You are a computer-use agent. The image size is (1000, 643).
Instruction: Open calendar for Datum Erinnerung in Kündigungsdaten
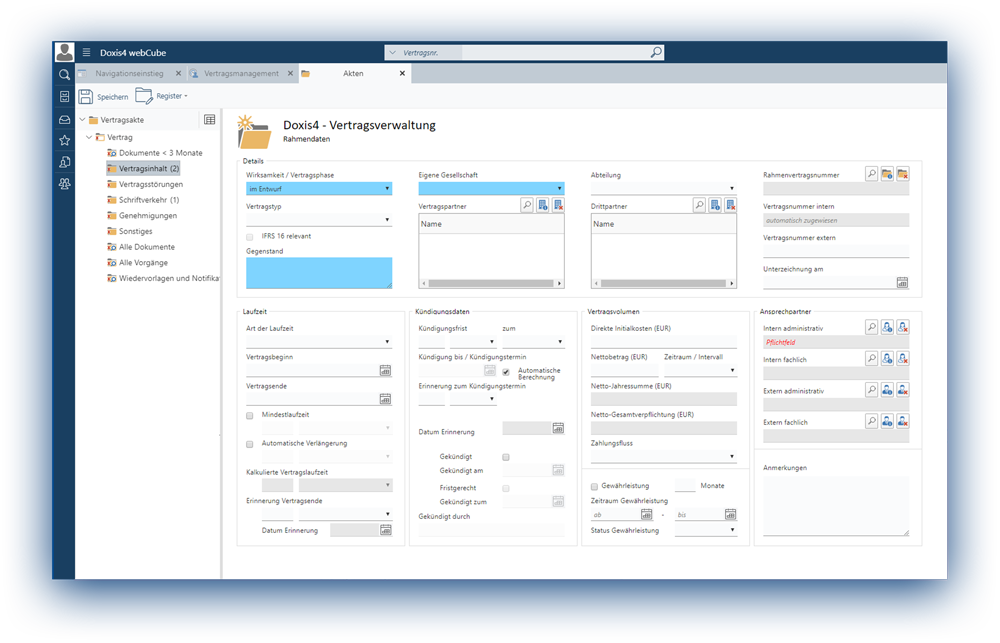(x=558, y=428)
